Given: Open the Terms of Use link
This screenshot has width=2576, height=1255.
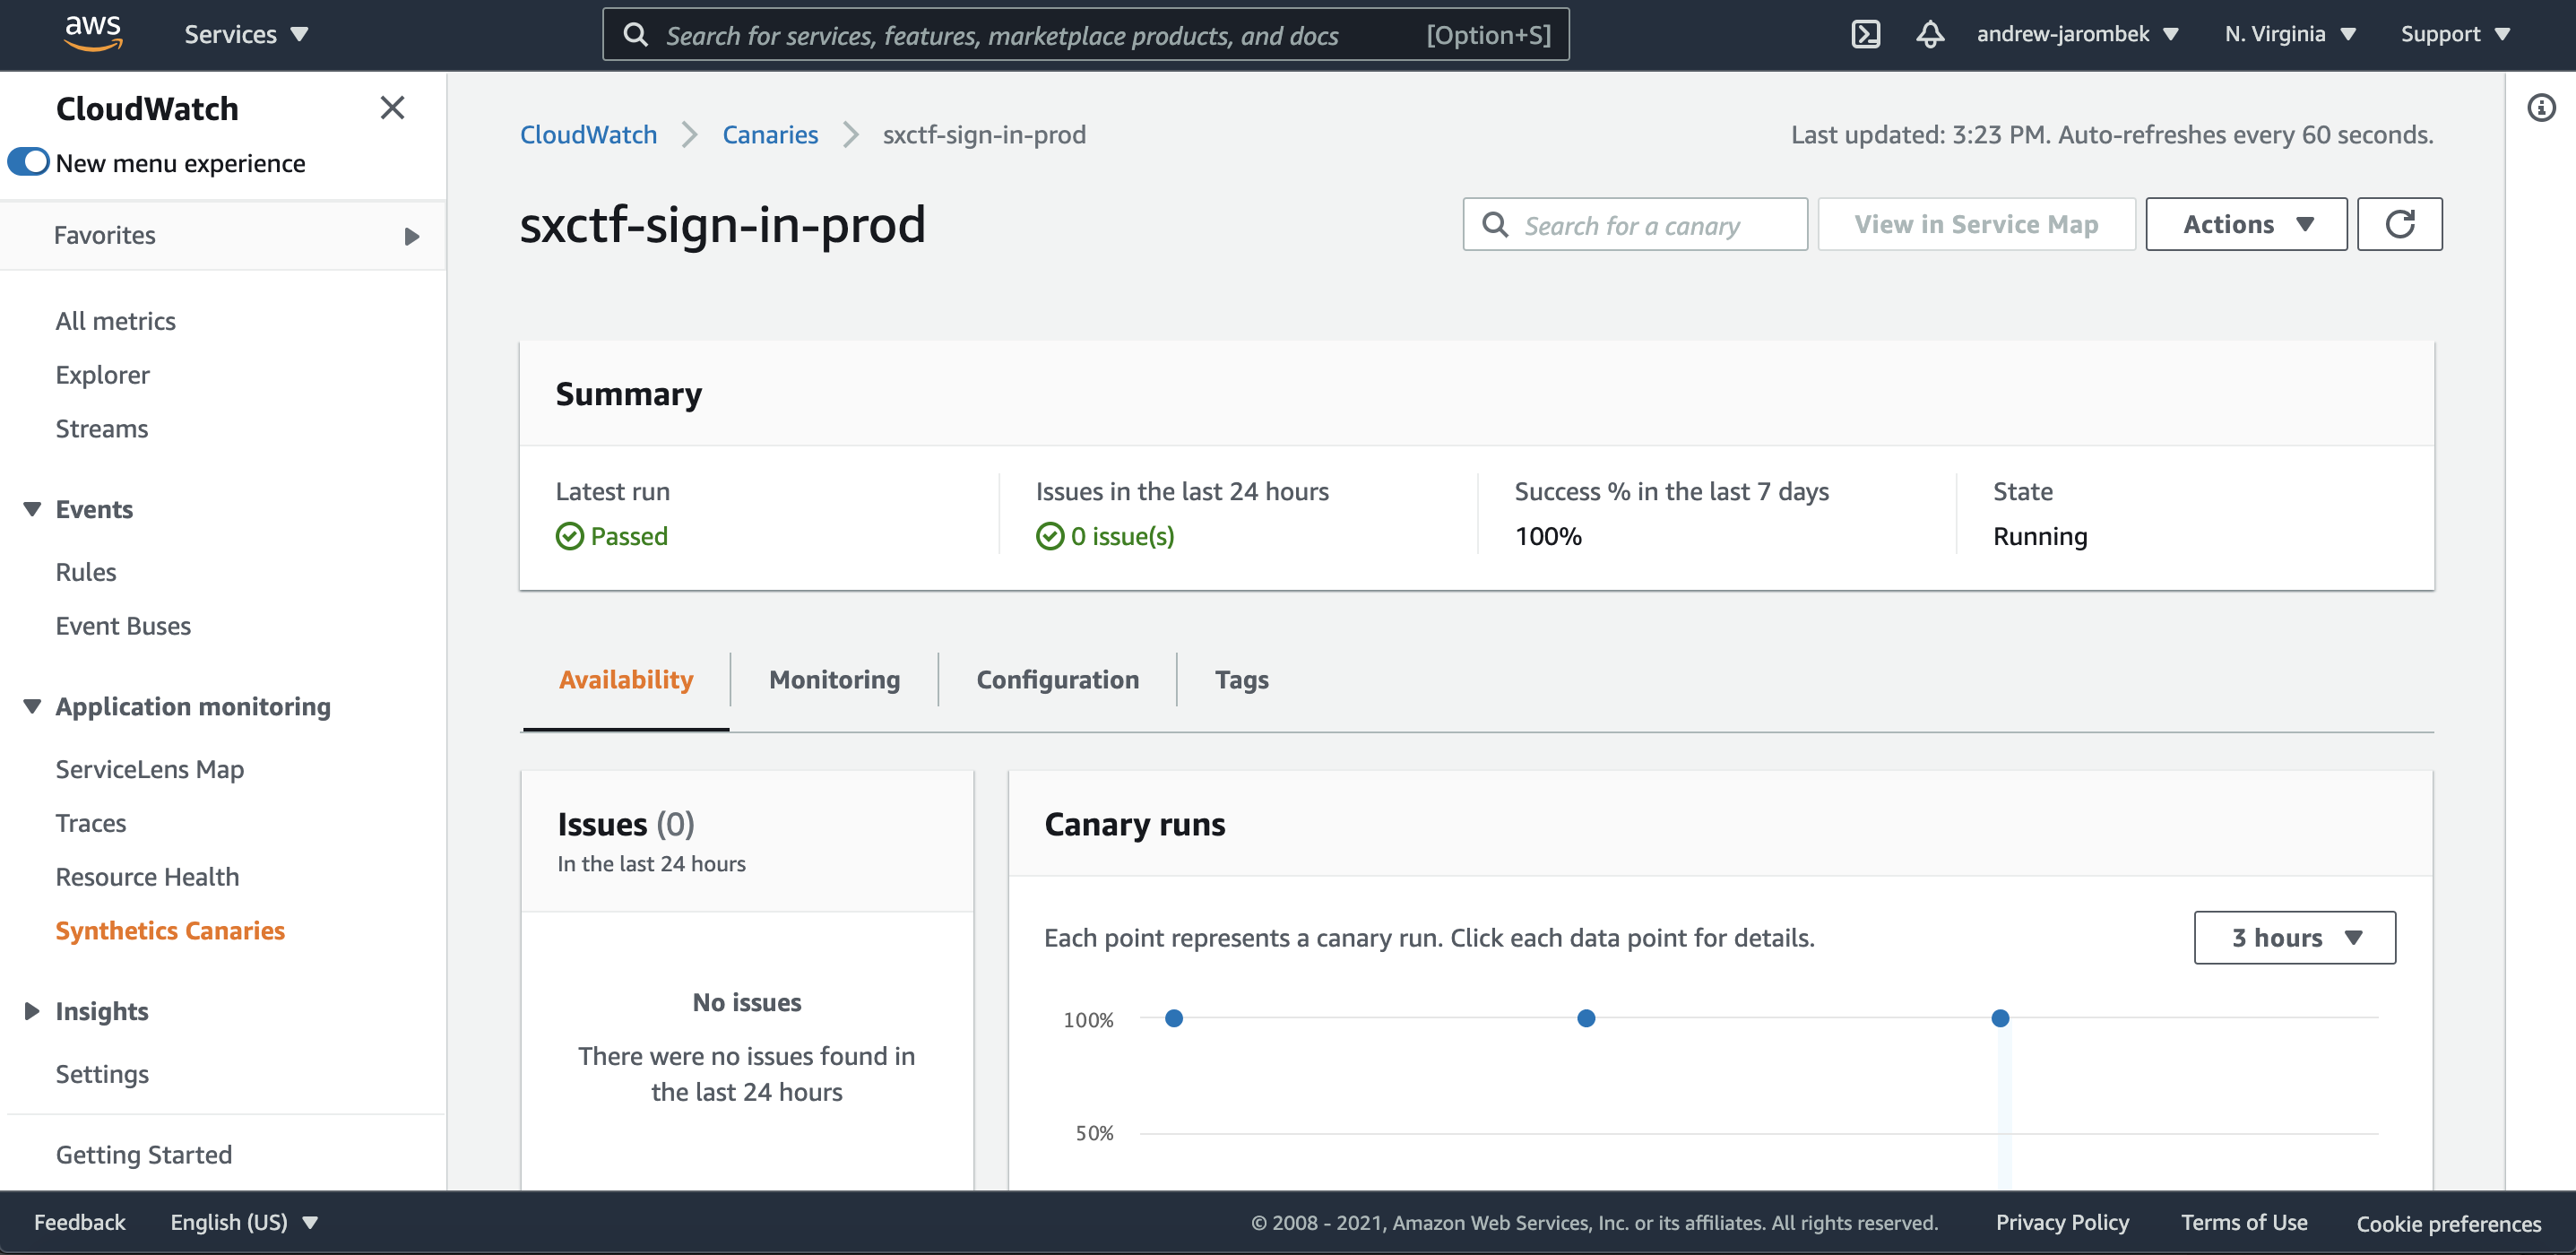Looking at the screenshot, I should (2244, 1222).
